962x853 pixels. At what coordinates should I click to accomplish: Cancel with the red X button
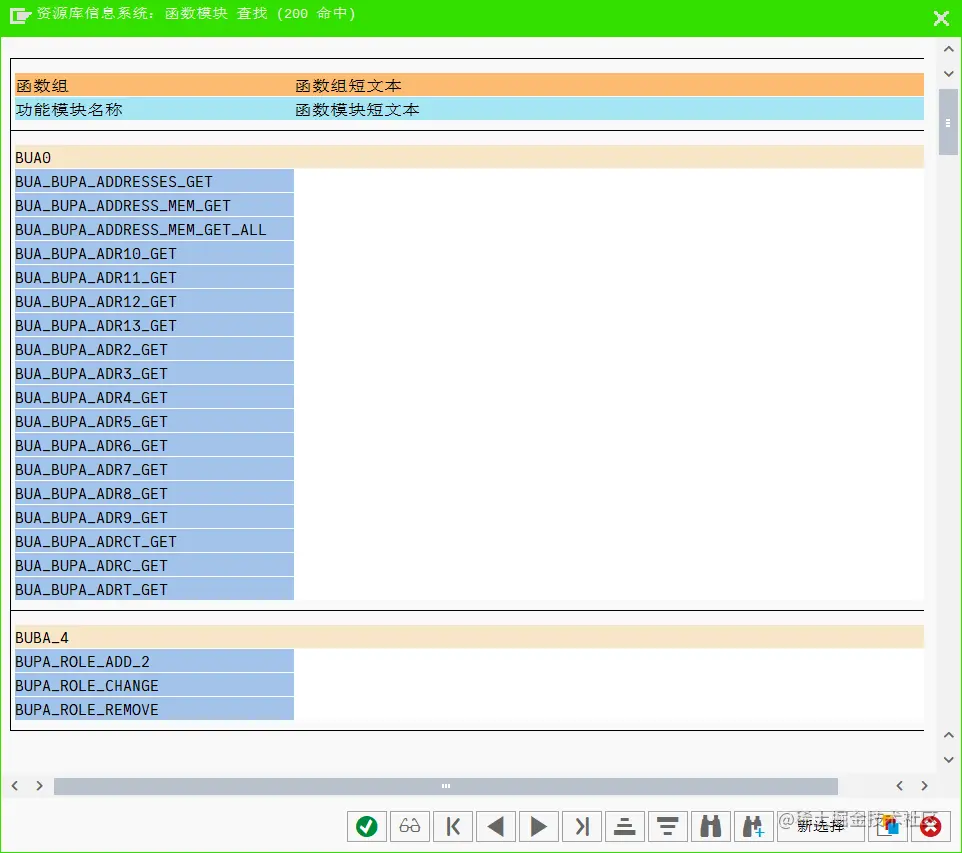(931, 827)
